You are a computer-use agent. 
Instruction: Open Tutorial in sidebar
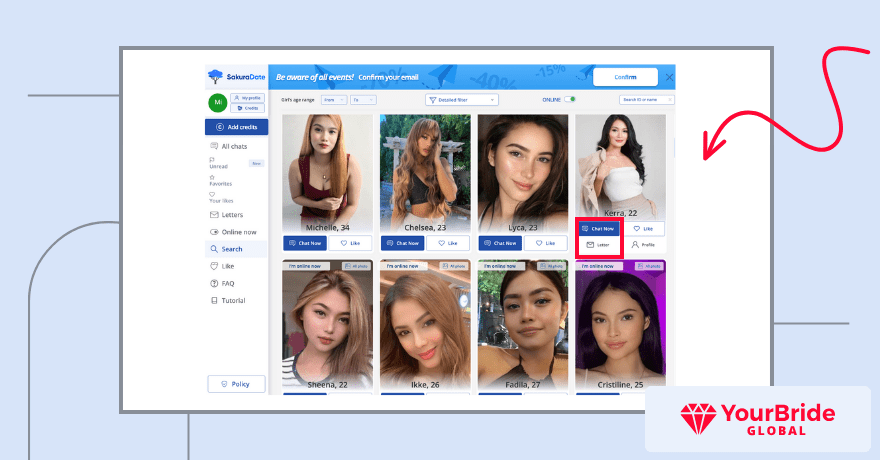(x=228, y=300)
